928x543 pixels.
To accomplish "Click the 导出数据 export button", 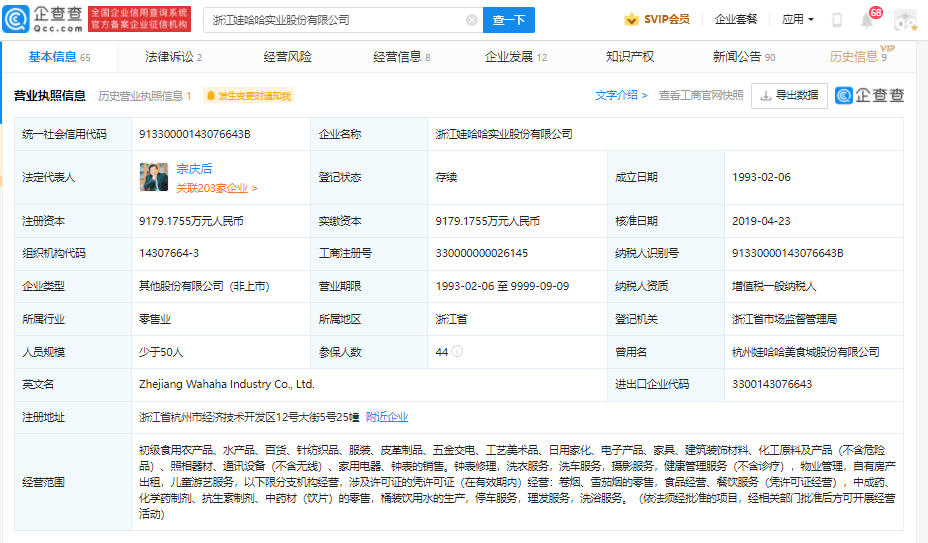I will click(x=789, y=95).
